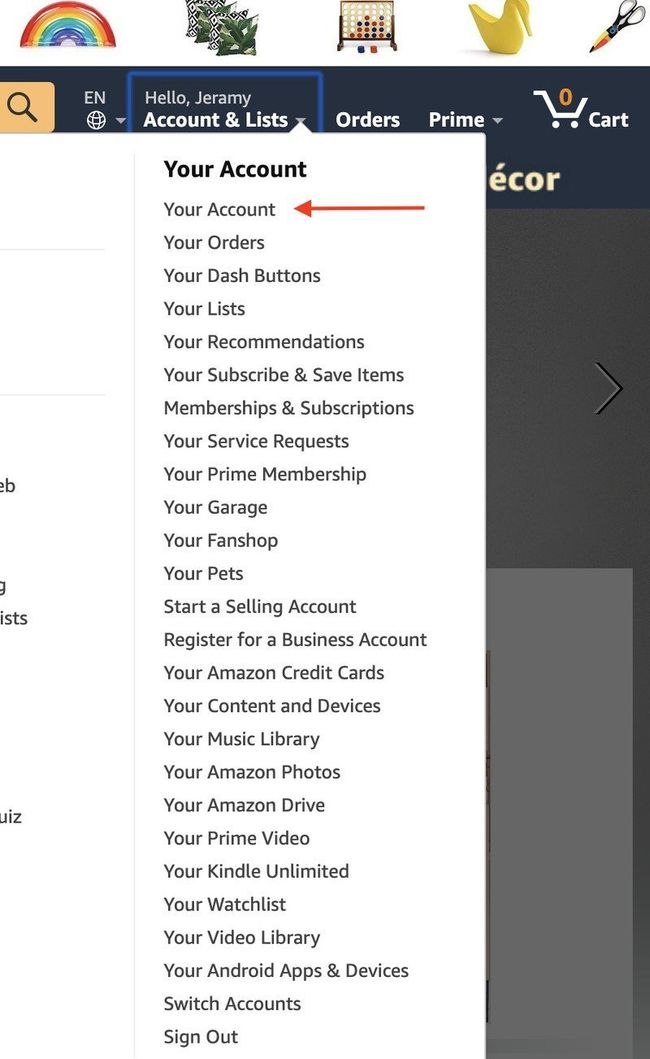Image resolution: width=650 pixels, height=1059 pixels.
Task: Click "Orders" in the navigation bar
Action: (x=367, y=119)
